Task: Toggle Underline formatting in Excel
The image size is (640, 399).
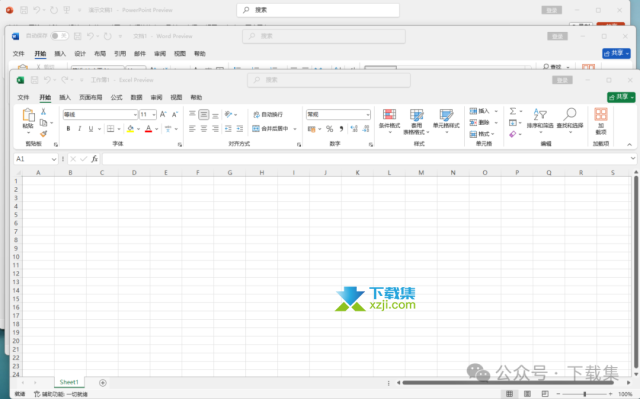Action: pos(91,129)
